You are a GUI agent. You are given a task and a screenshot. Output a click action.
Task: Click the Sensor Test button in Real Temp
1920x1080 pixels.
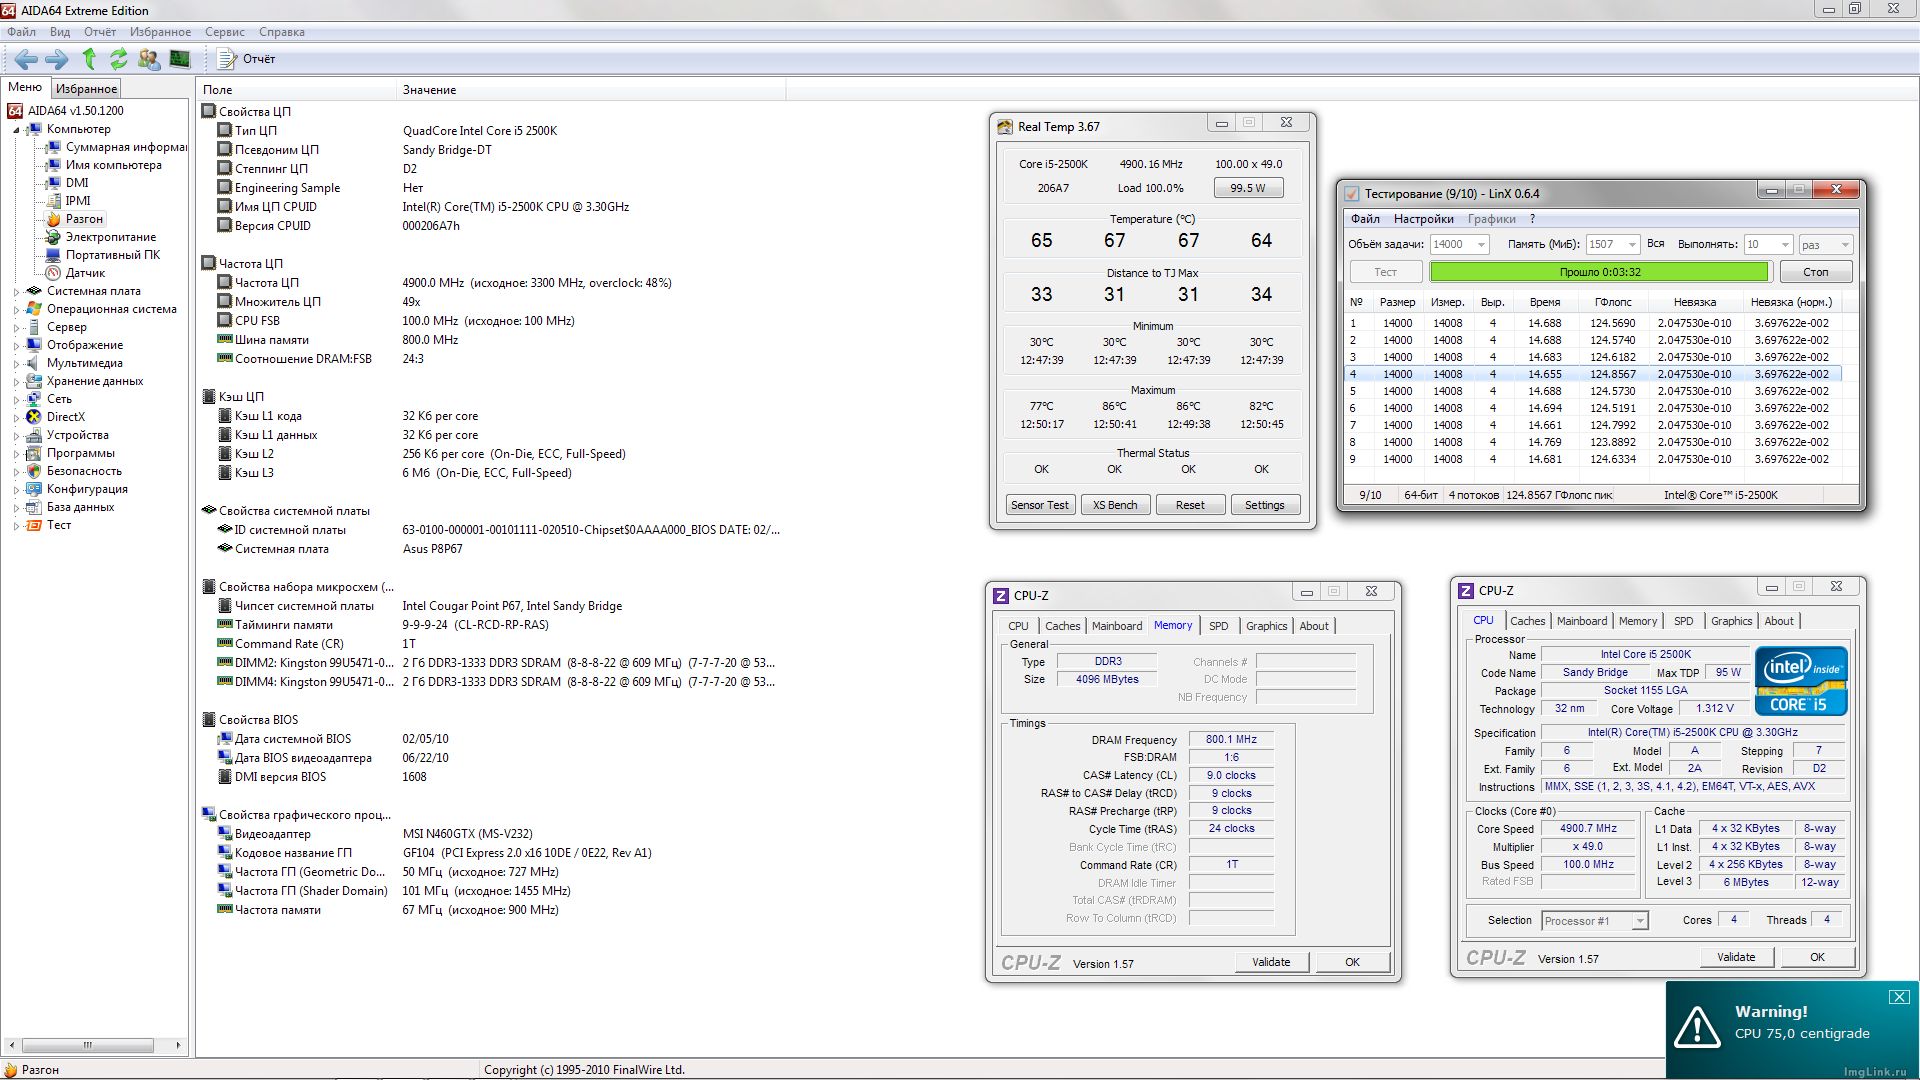[1039, 505]
